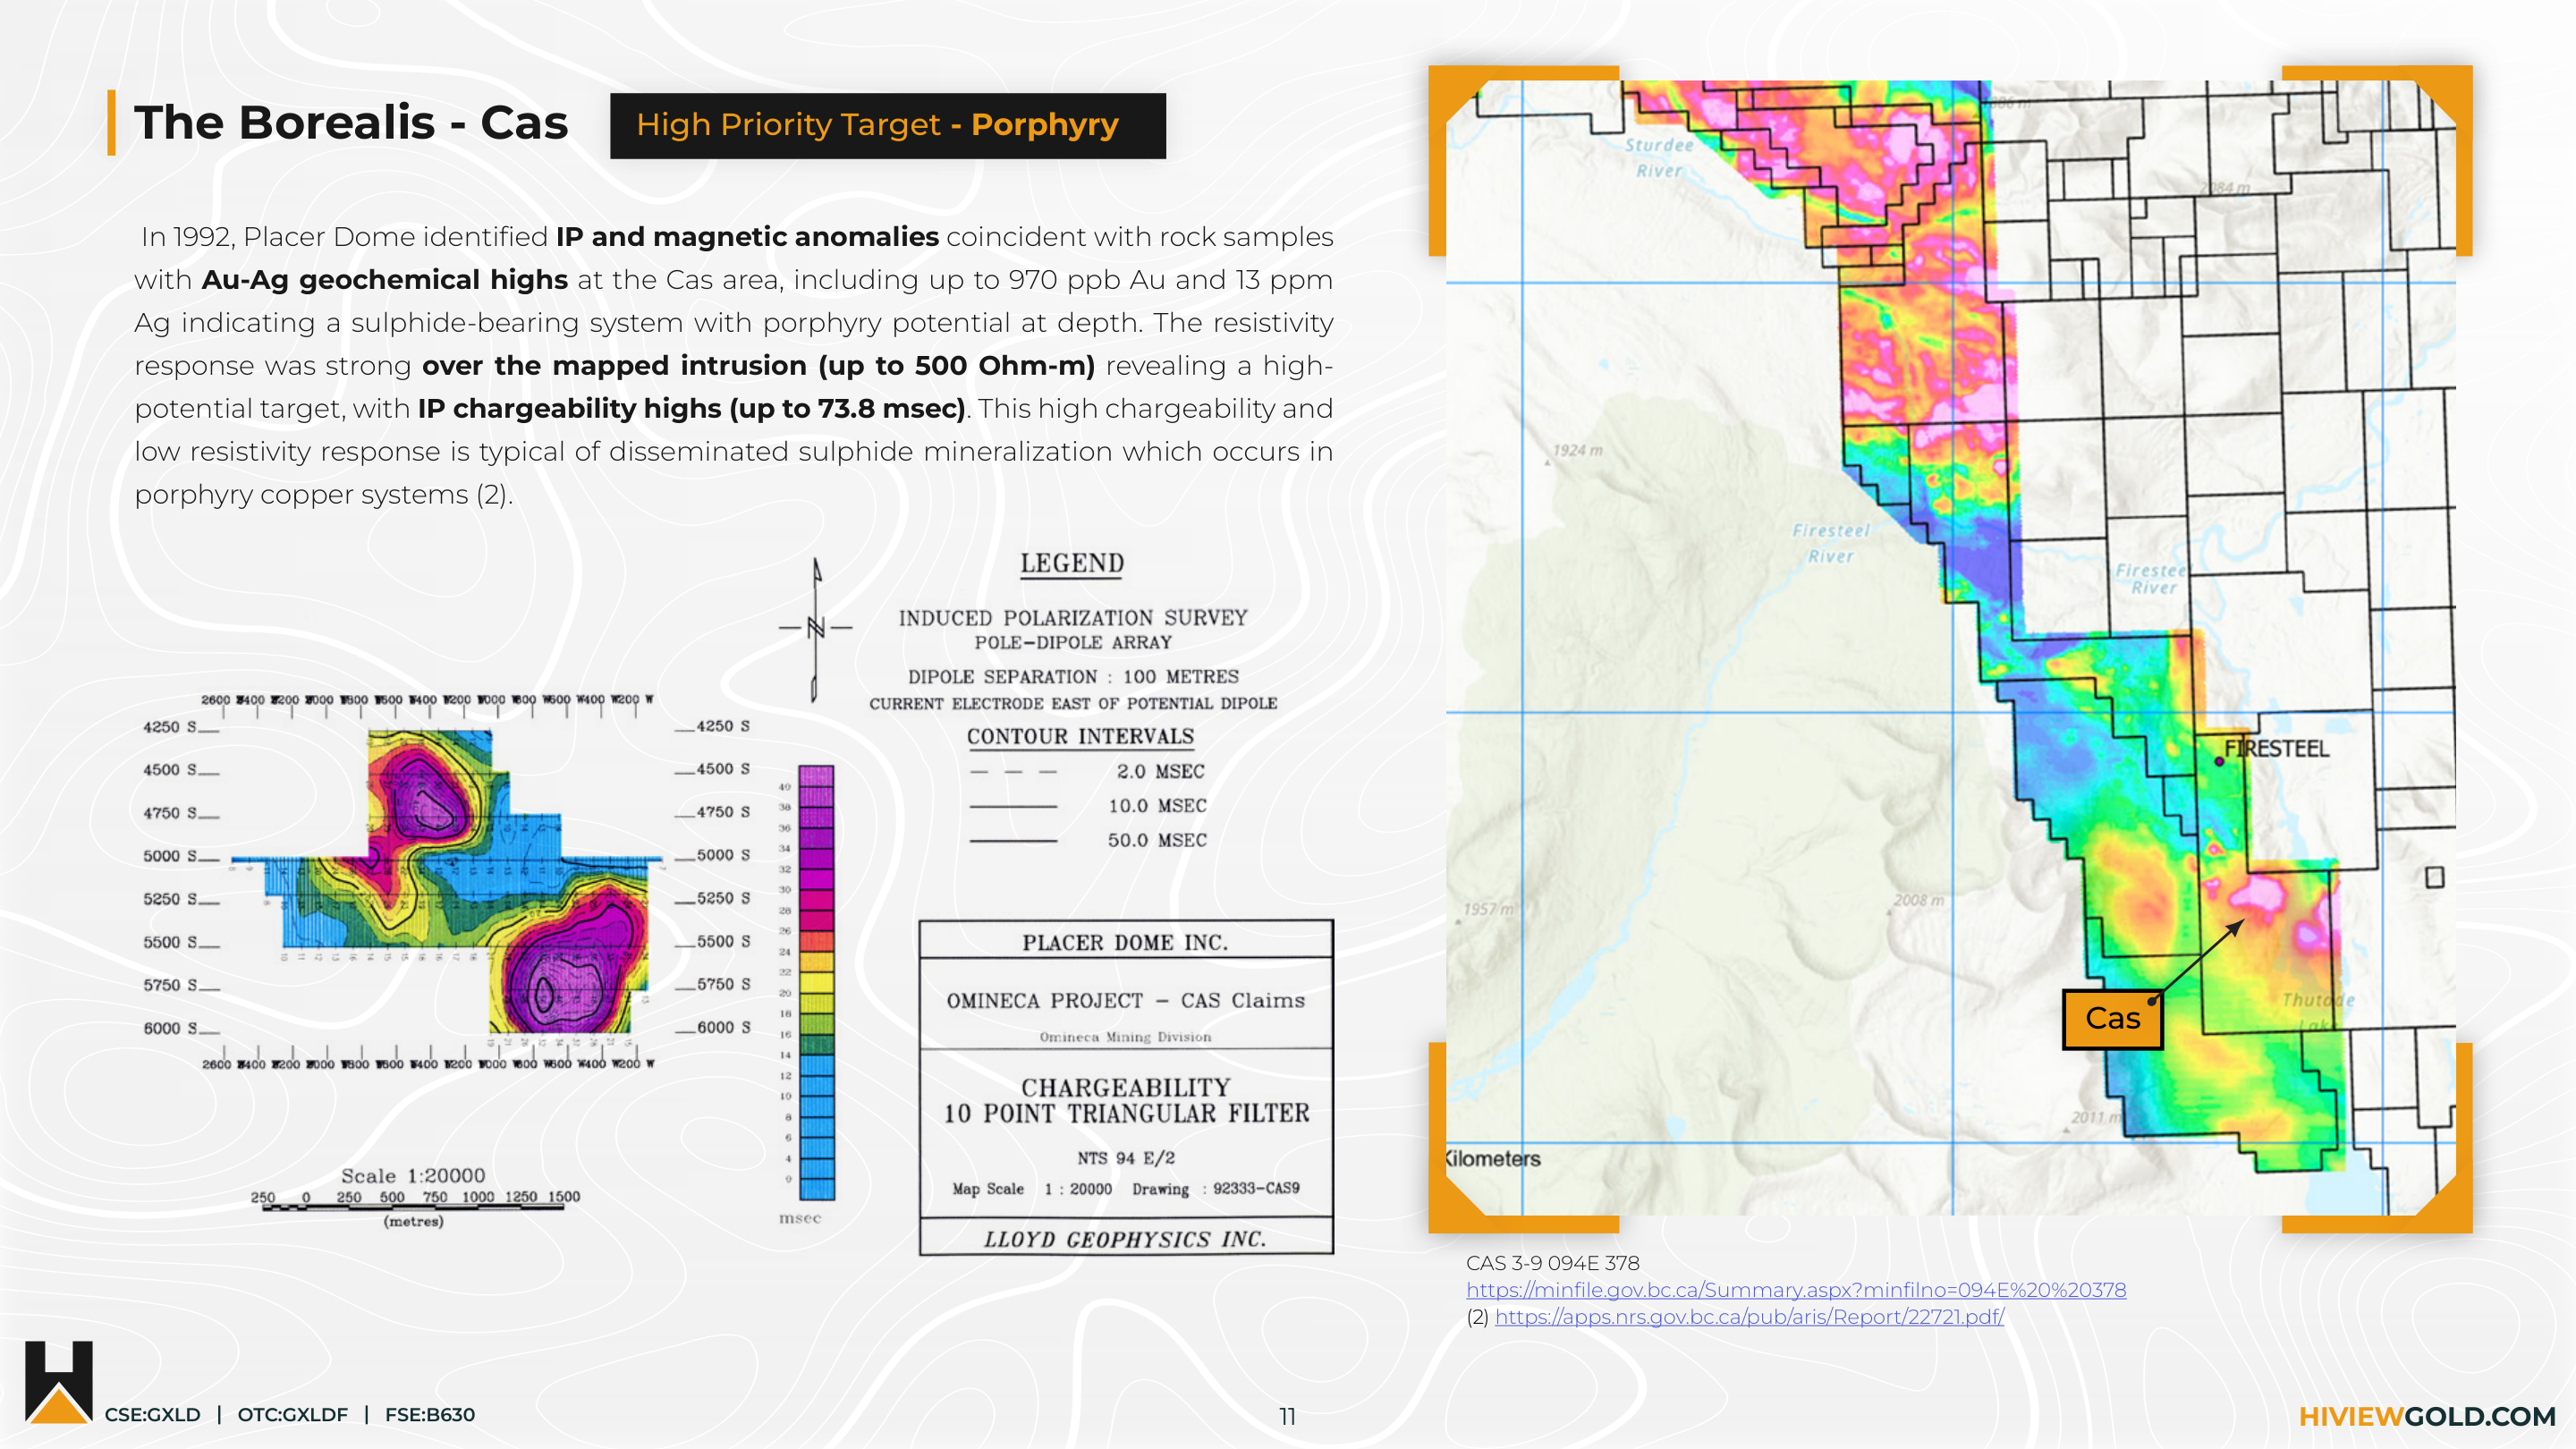Screen dimensions: 2576x1449
Task: Open the minfile.gov.bc.ca summary link
Action: [1796, 1290]
